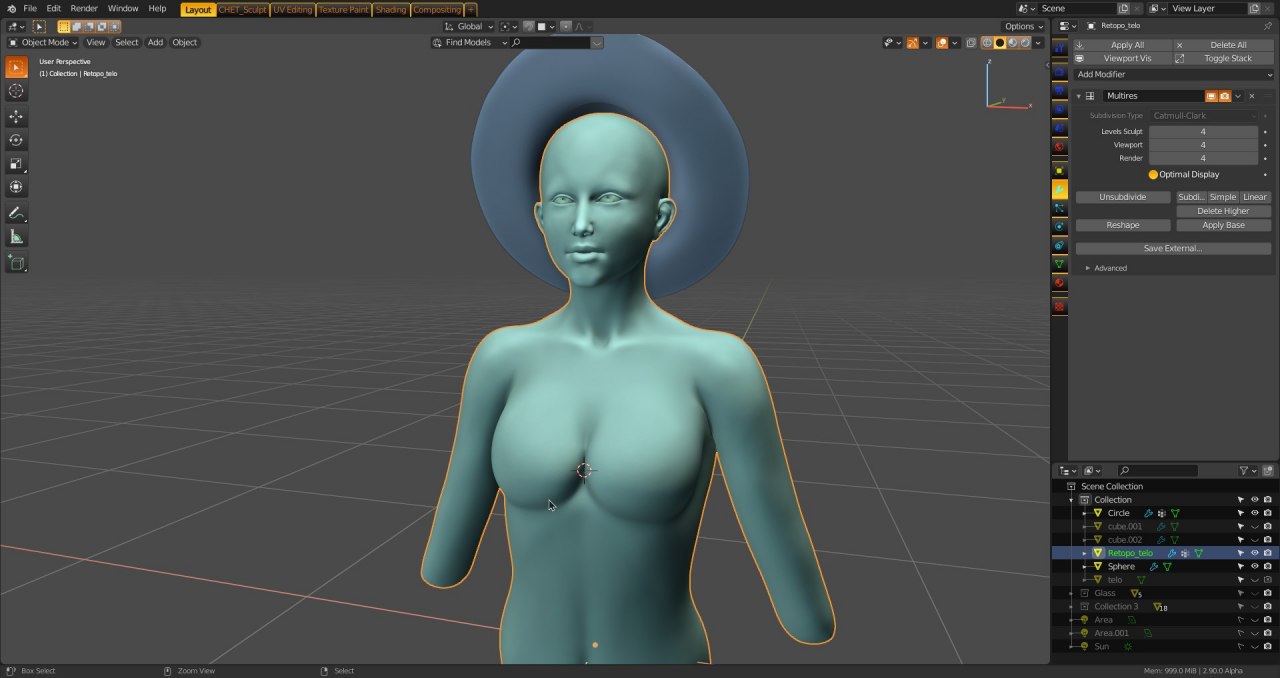Screen dimensions: 1280x678
Task: Toggle Multires modifier render visibility camera
Action: (1225, 96)
